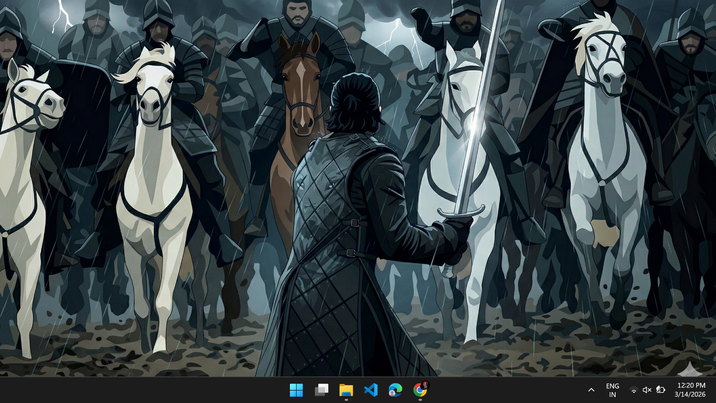The image size is (716, 403).
Task: Click the red notification badge on Chrome
Action: (425, 383)
